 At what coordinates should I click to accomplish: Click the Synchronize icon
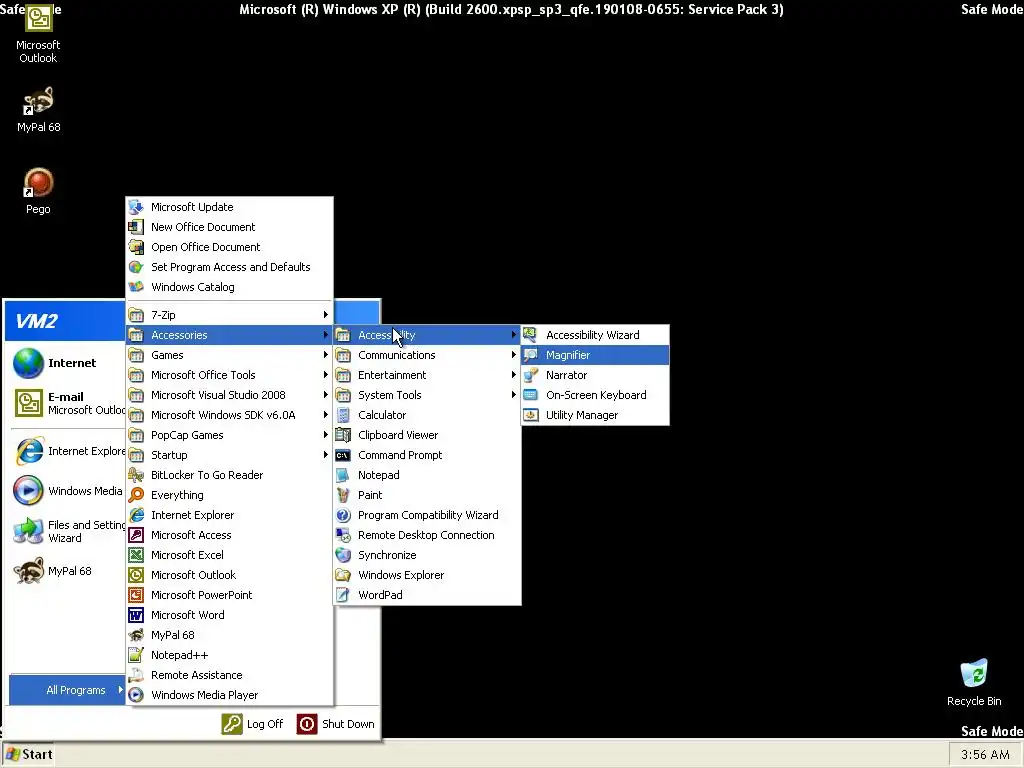click(x=343, y=555)
